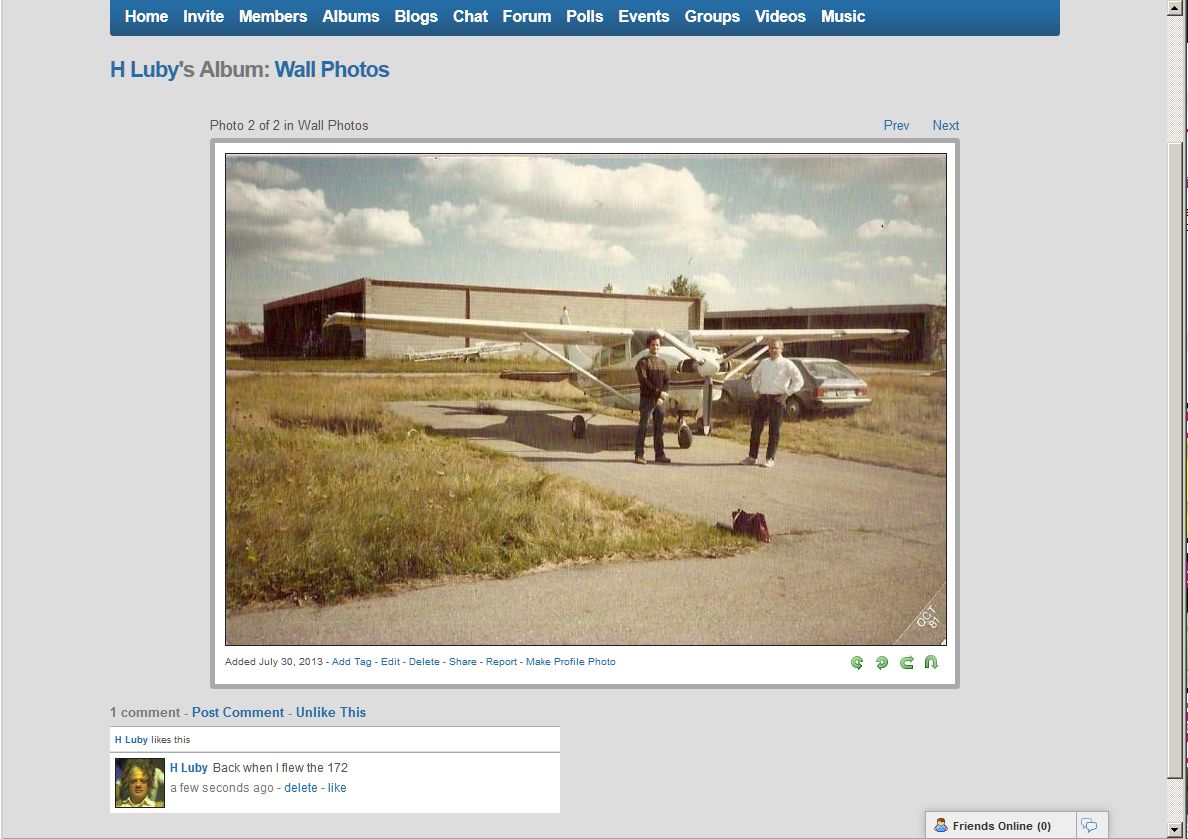Click the commenter's avatar thumbnail
1188x839 pixels.
pos(140,783)
